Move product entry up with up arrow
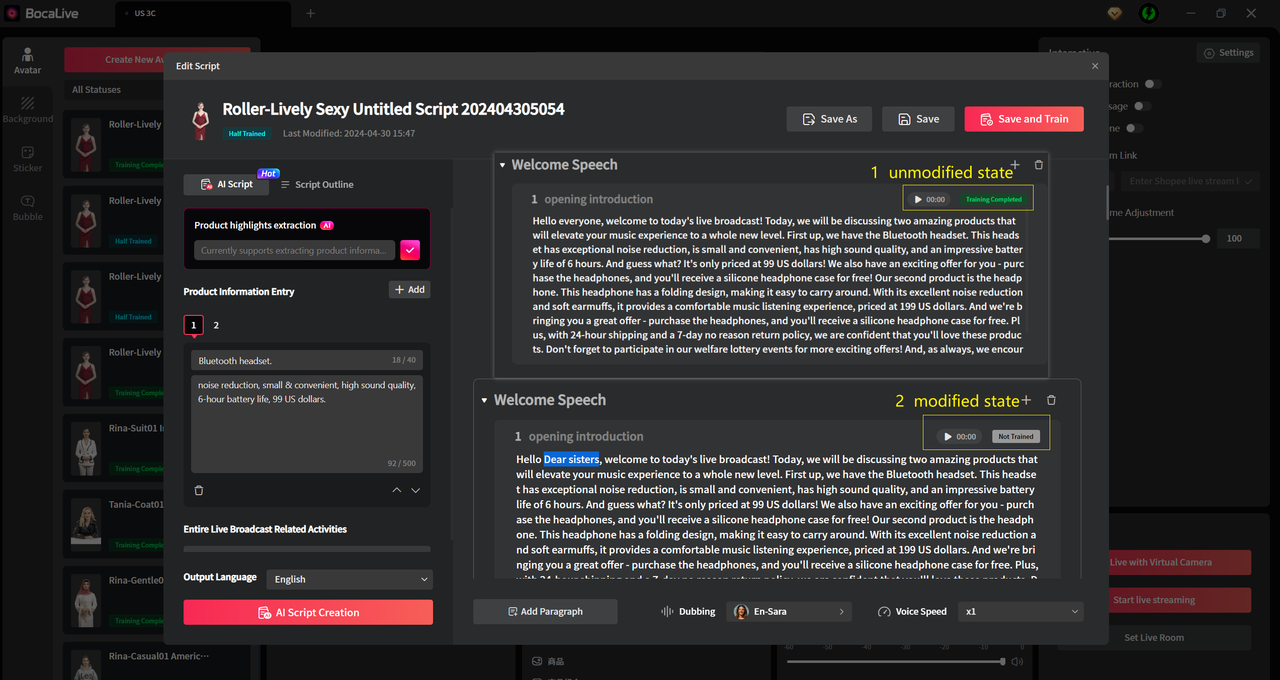 [397, 490]
